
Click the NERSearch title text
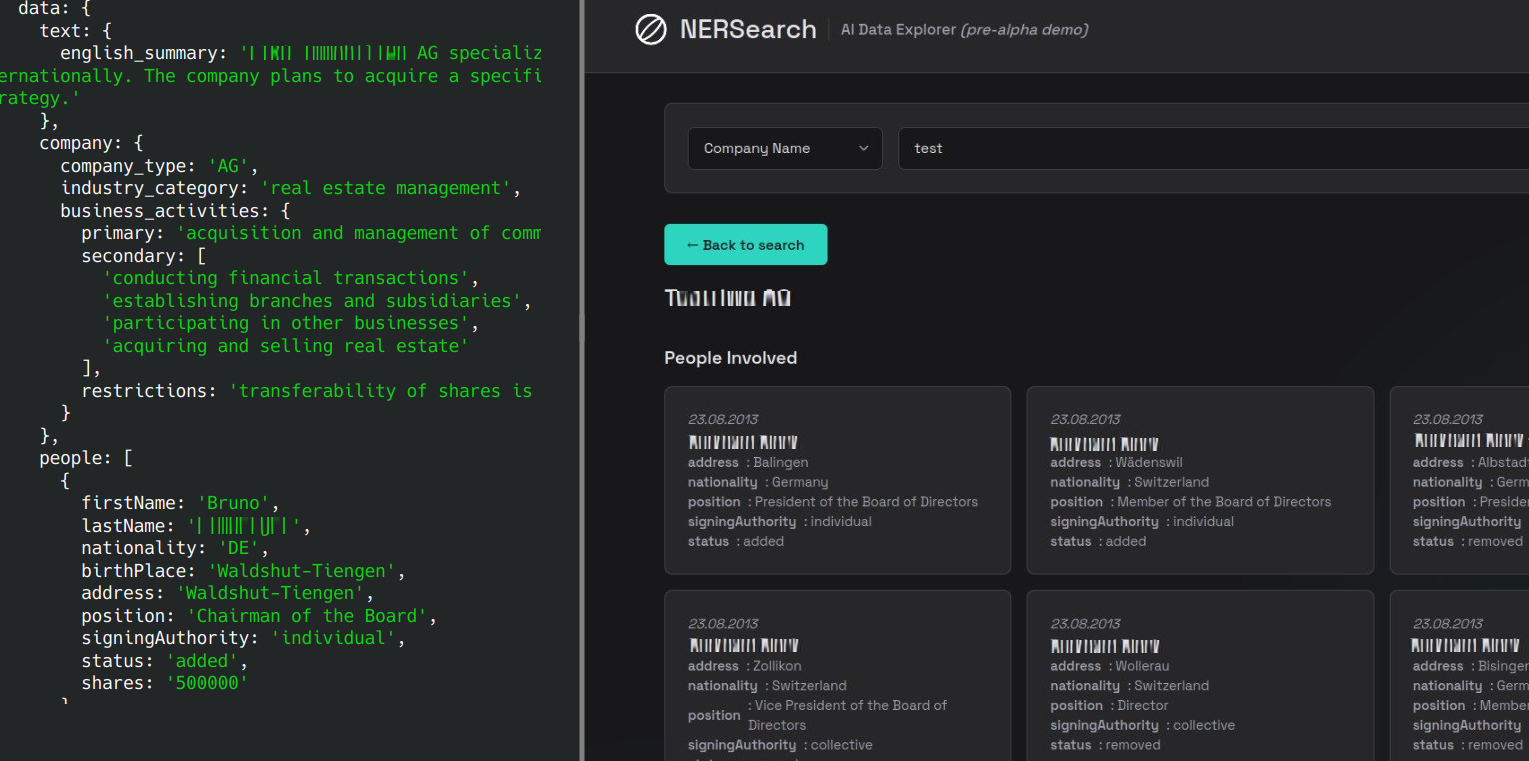[748, 30]
